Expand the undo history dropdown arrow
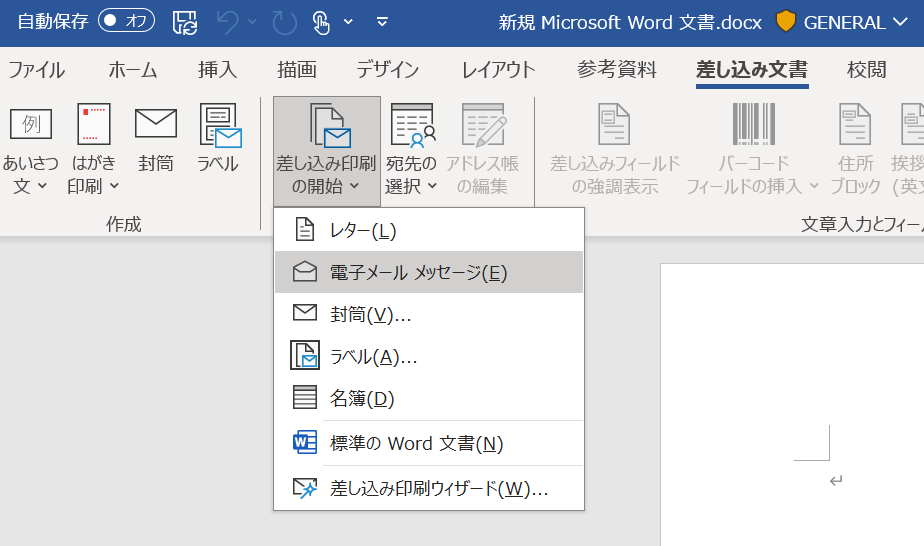 coord(252,22)
